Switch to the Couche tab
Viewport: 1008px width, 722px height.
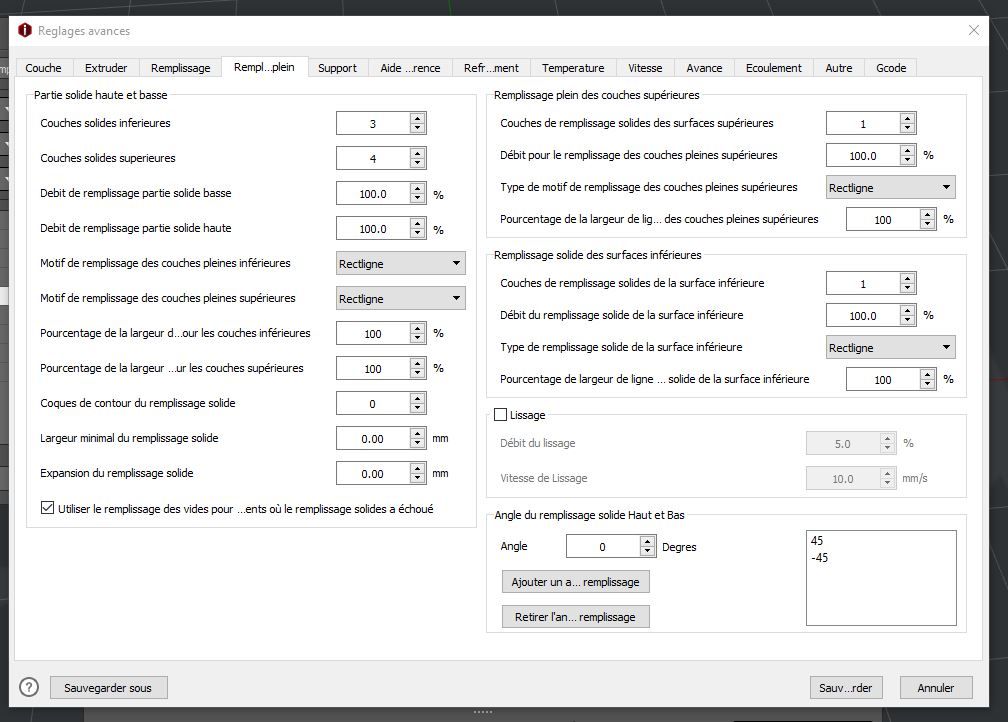pos(43,68)
